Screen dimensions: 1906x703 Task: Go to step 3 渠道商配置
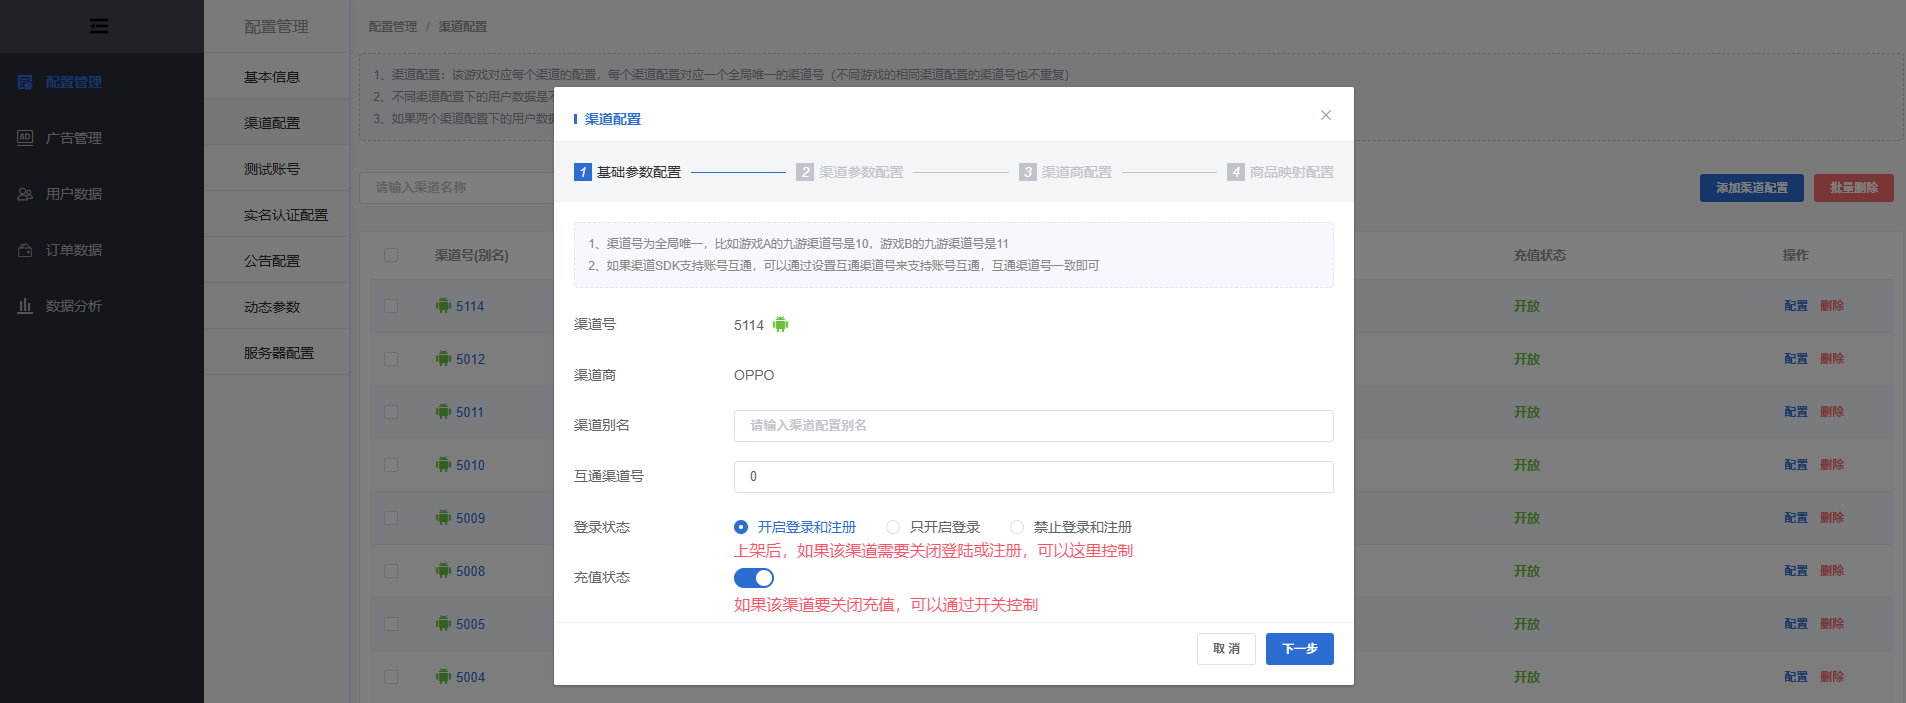click(1065, 172)
